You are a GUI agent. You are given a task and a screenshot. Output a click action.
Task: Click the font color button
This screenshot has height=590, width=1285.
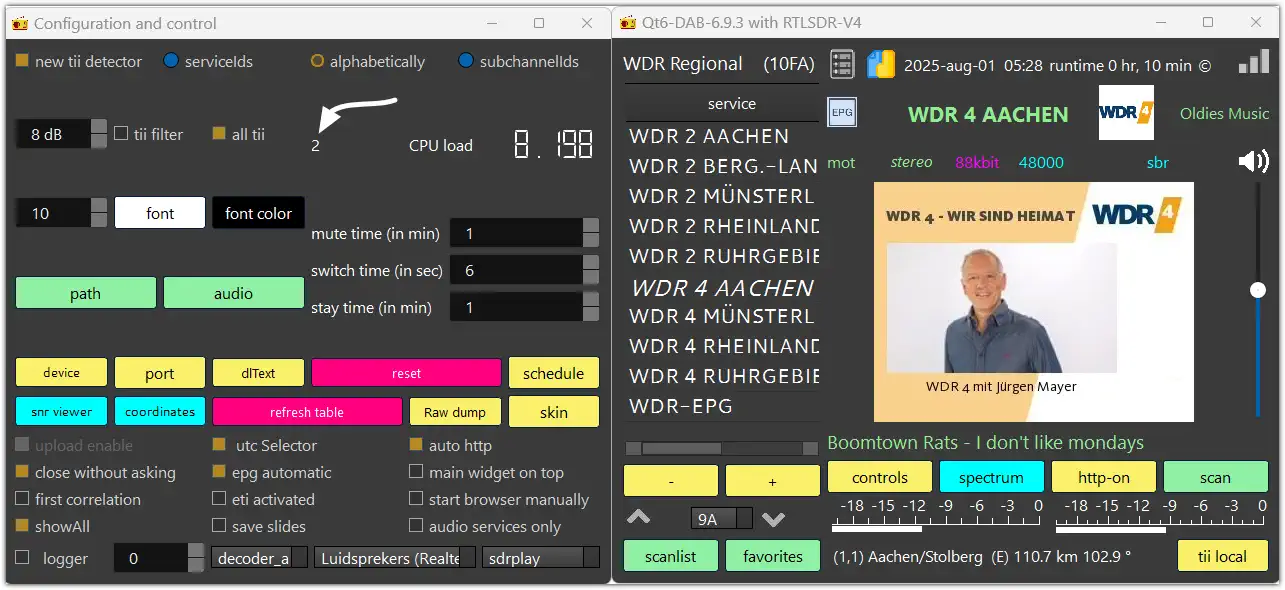tap(258, 213)
